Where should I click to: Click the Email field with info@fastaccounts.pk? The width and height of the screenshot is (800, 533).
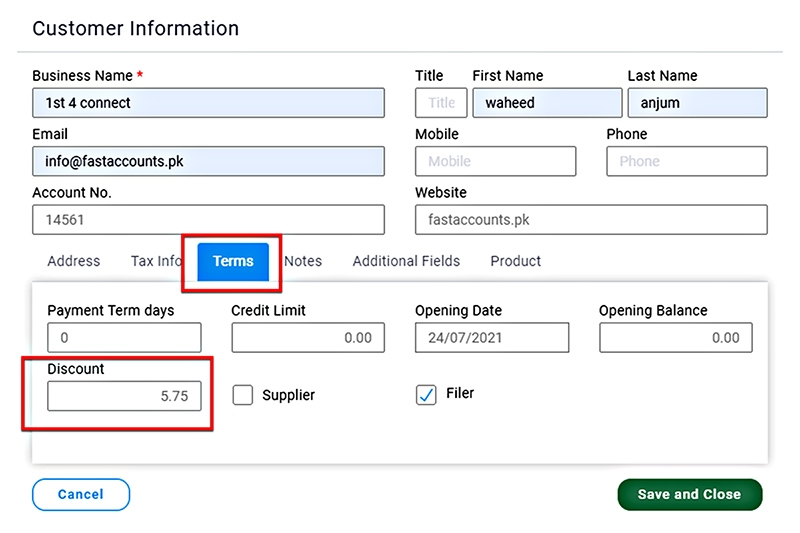(x=208, y=161)
